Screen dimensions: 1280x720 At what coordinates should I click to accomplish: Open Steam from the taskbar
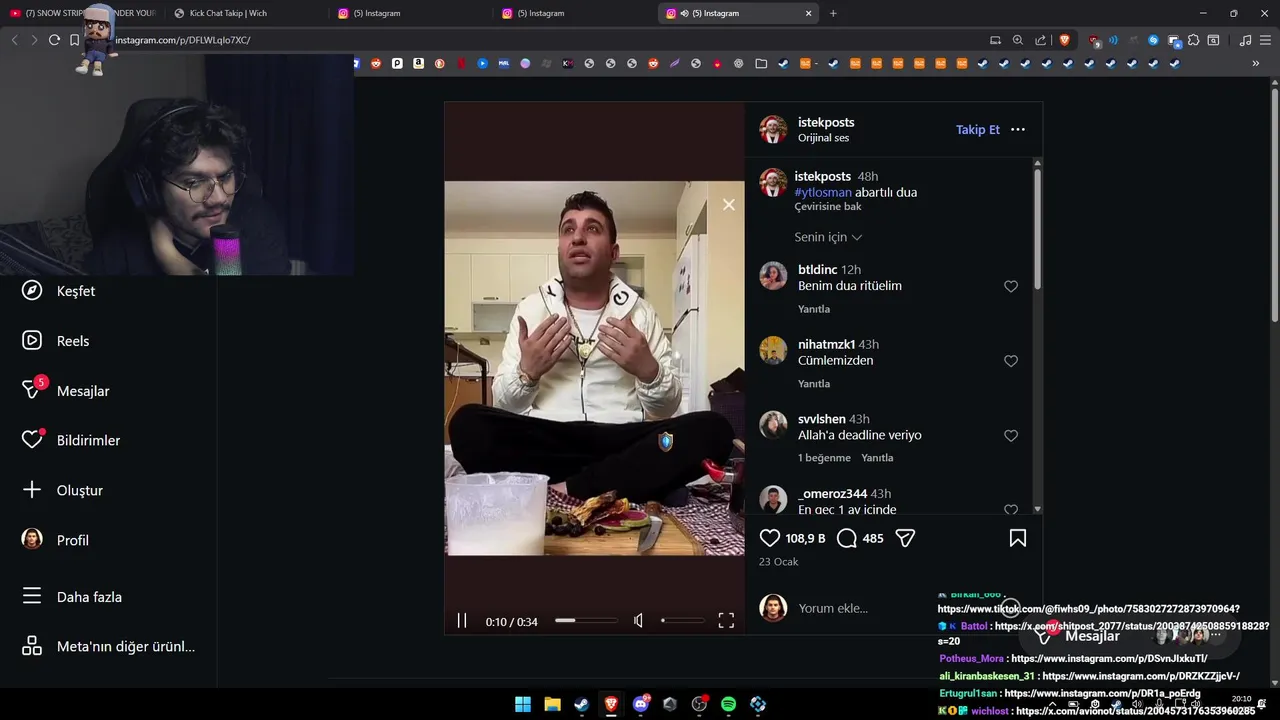point(581,704)
